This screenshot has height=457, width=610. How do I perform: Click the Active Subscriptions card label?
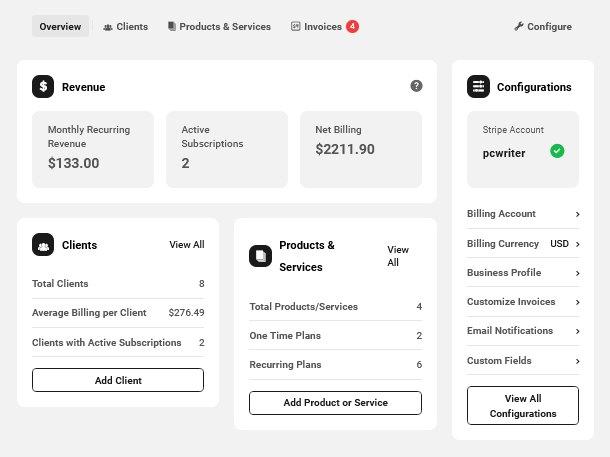212,137
